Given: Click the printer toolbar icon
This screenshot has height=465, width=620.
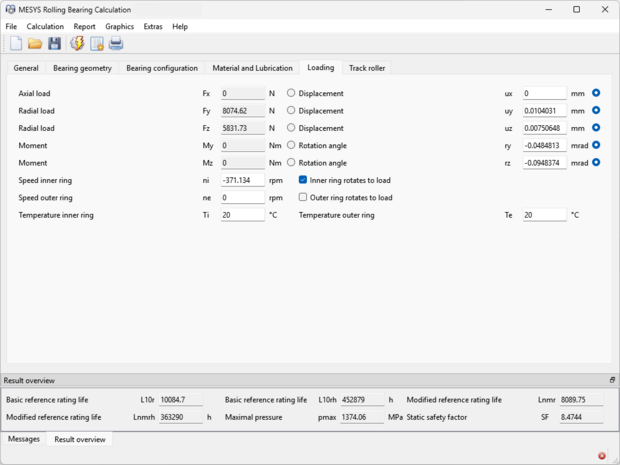Looking at the screenshot, I should [x=116, y=43].
